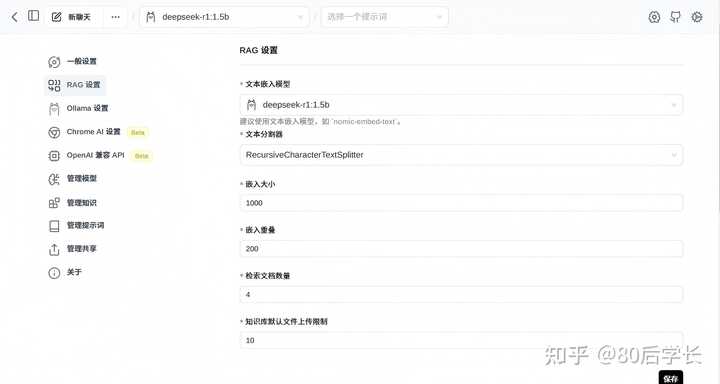Click the book icon for manage prompts
Viewport: 720px width, 384px height.
click(x=54, y=226)
